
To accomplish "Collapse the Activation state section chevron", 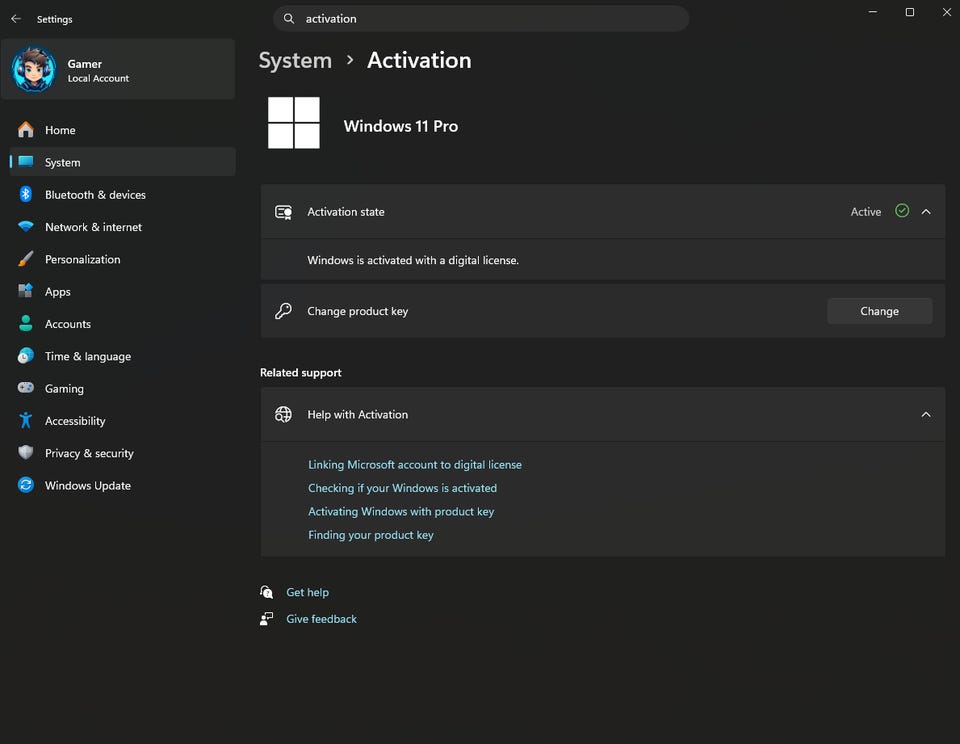I will (x=926, y=212).
